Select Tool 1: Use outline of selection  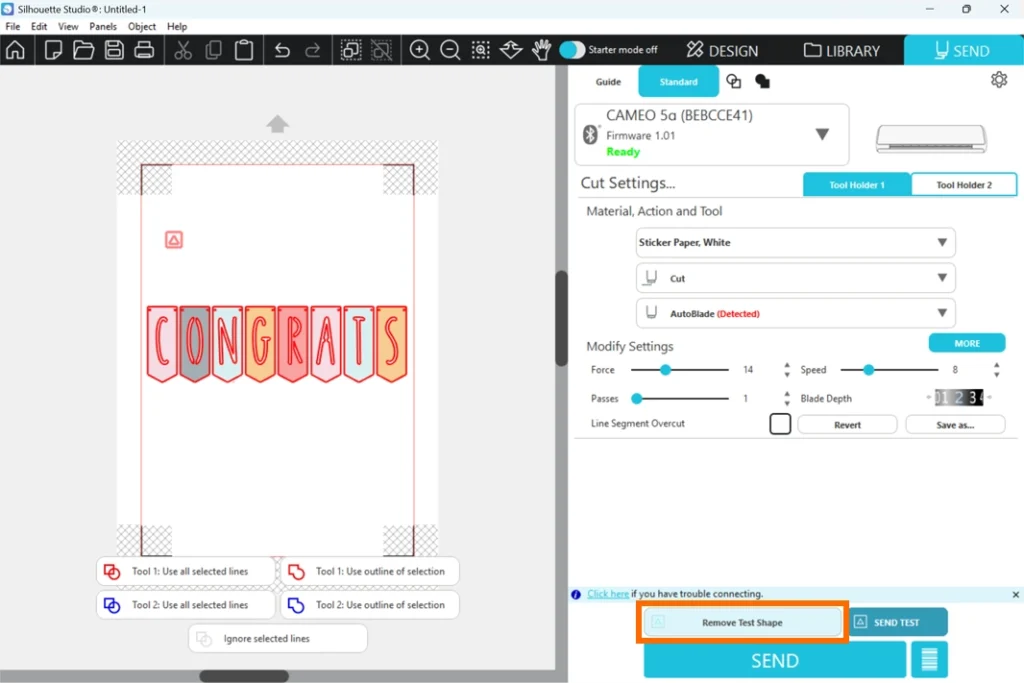click(370, 571)
